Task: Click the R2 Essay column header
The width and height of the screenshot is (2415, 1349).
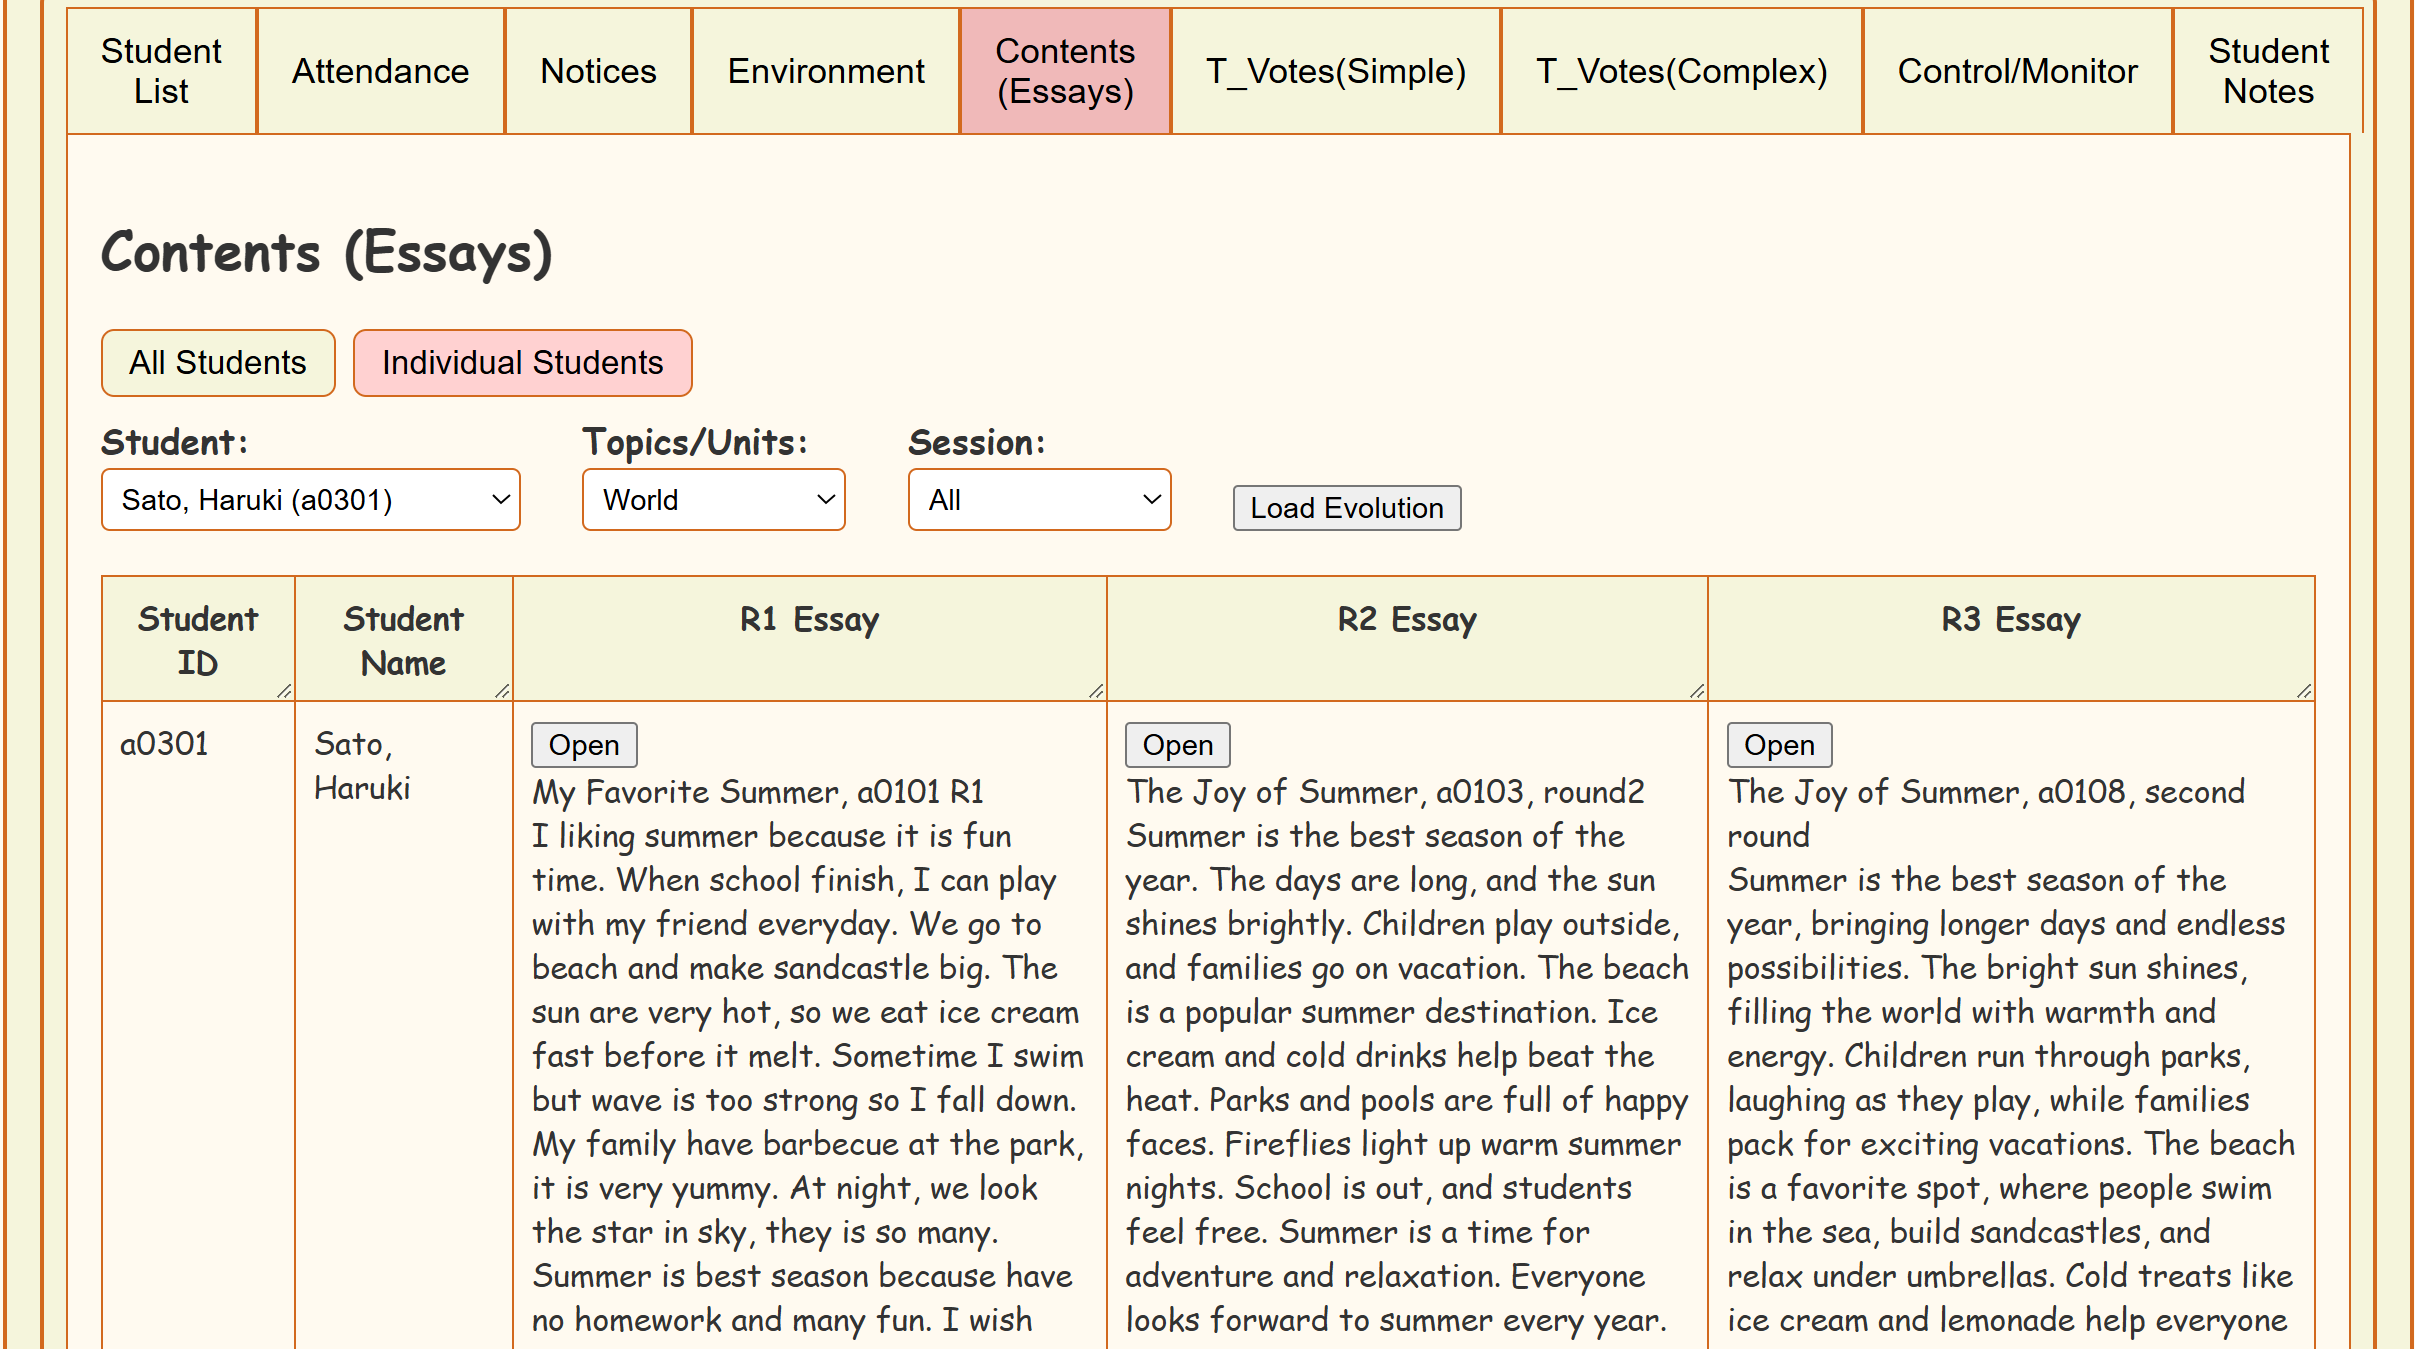Action: point(1407,620)
